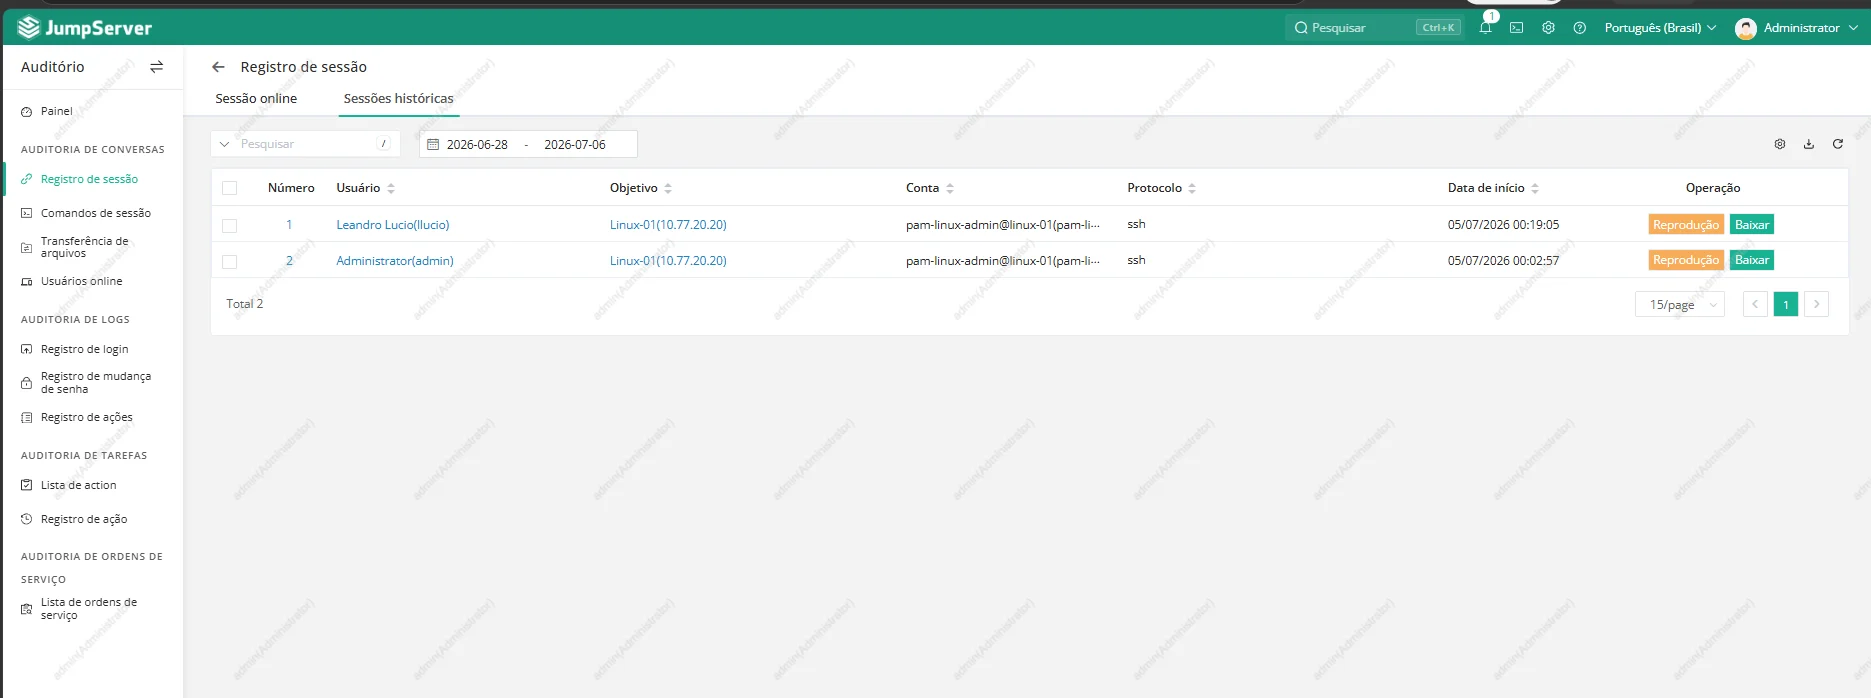Sort by Objetivo column arrows
The width and height of the screenshot is (1871, 698).
(668, 188)
